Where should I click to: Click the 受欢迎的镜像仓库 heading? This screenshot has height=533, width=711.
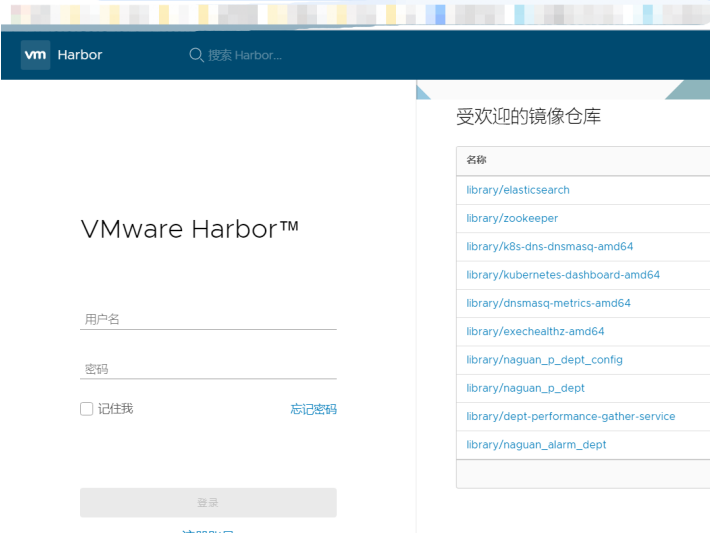click(x=528, y=117)
